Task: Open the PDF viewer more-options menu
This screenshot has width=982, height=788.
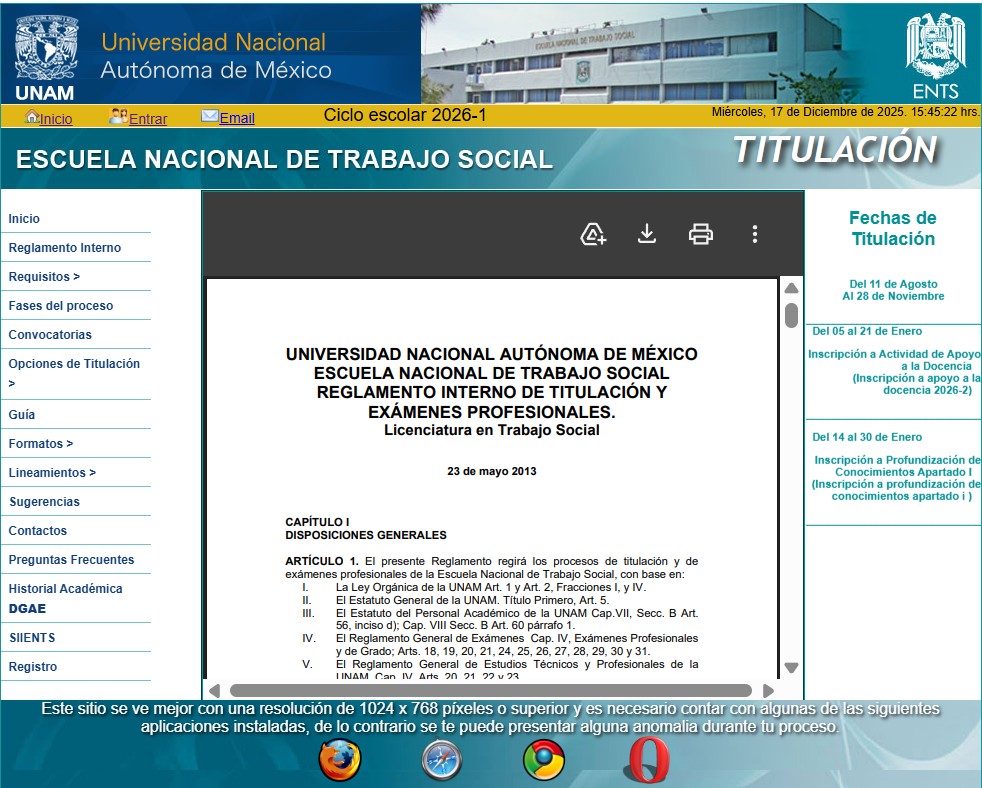Action: (x=755, y=234)
